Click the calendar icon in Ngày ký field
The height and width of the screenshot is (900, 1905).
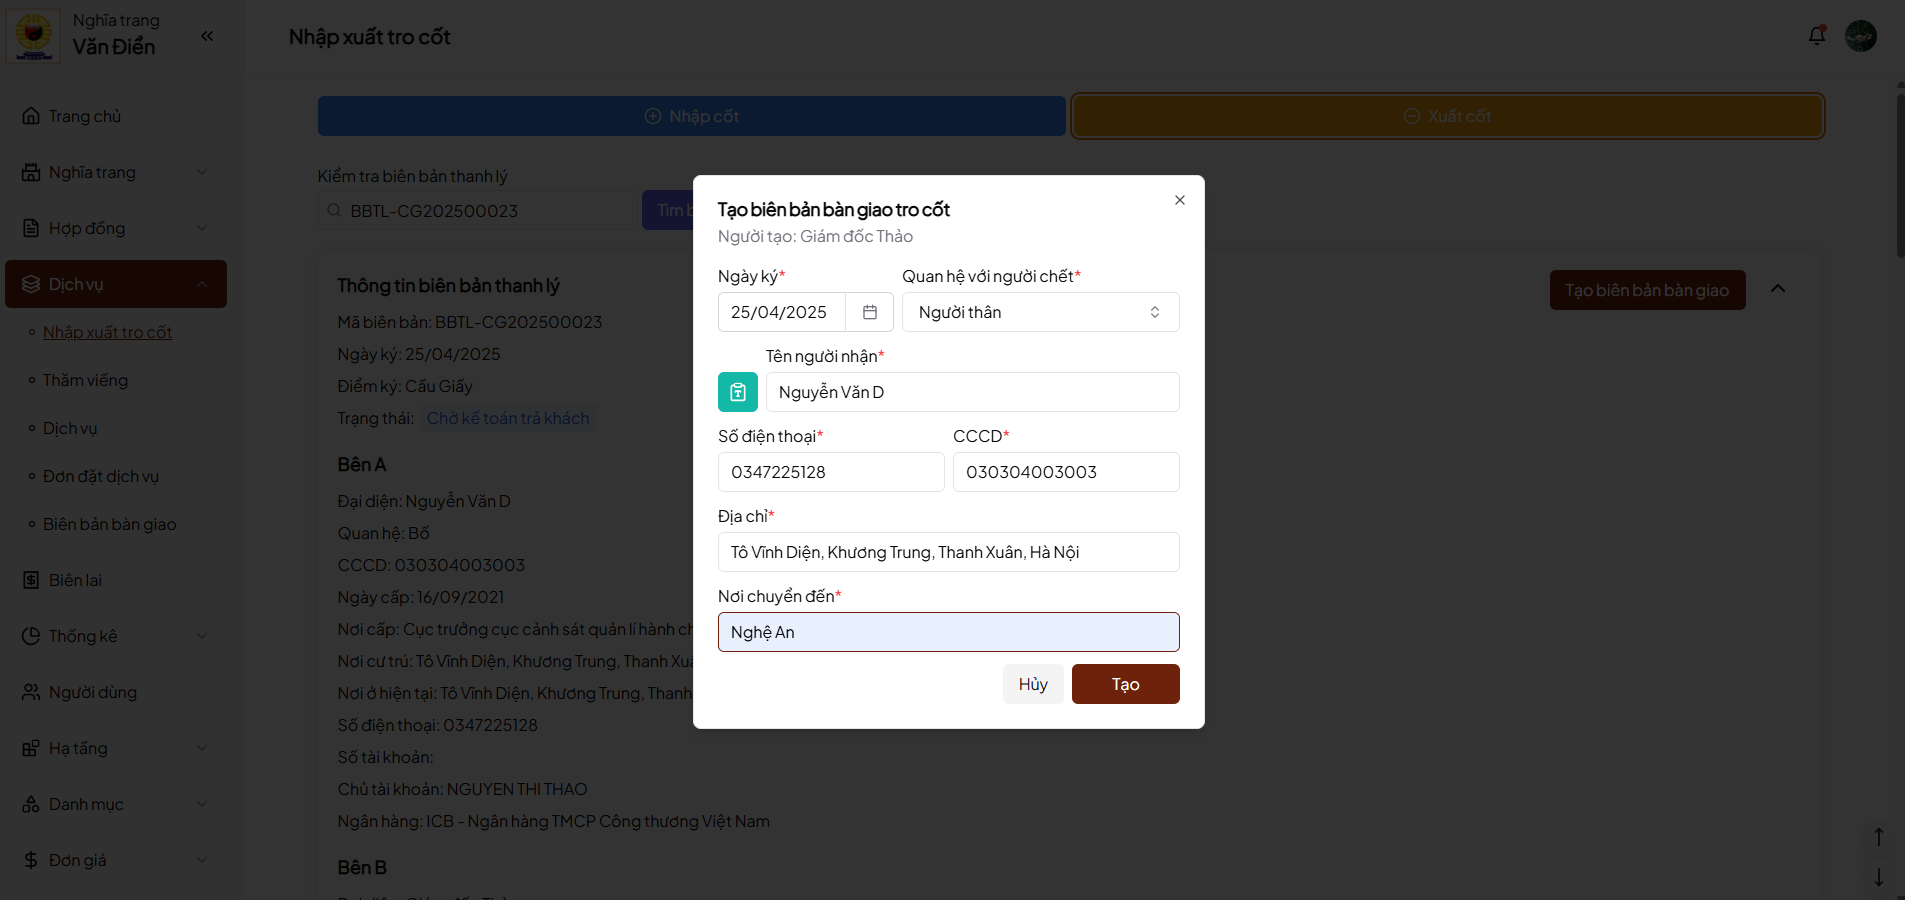[869, 312]
